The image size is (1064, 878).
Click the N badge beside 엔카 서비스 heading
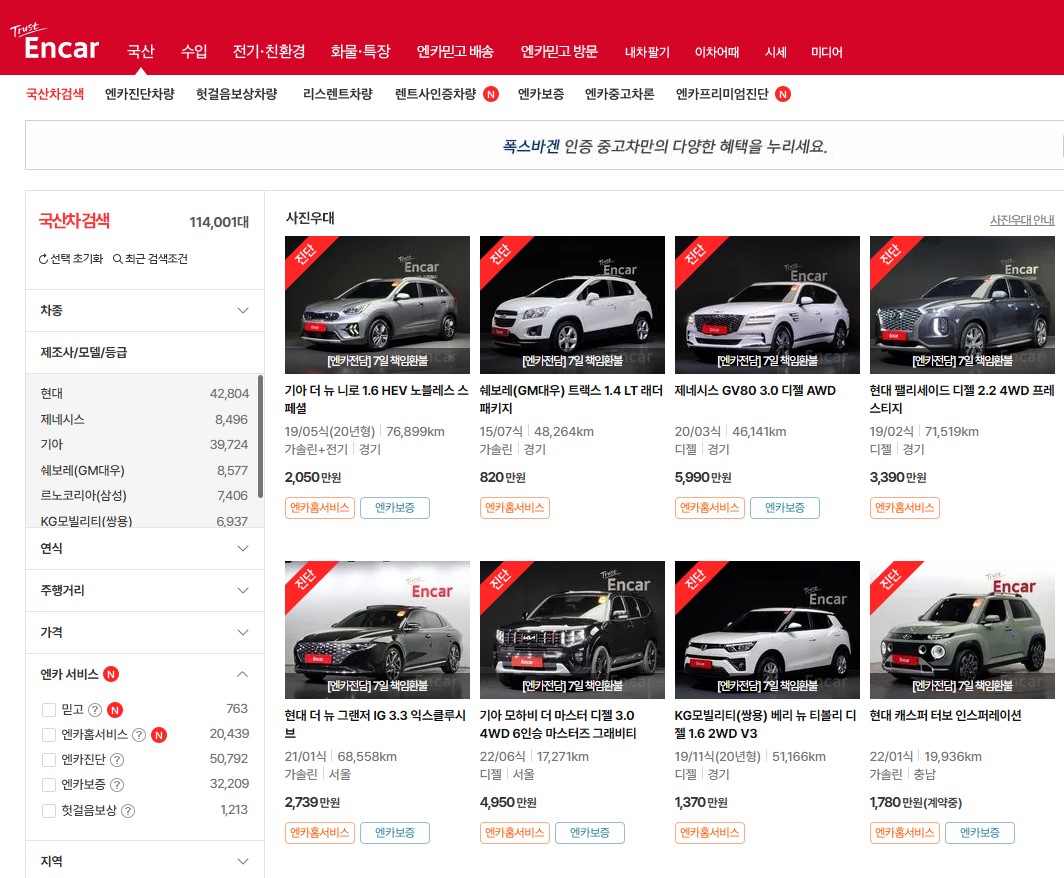111,674
